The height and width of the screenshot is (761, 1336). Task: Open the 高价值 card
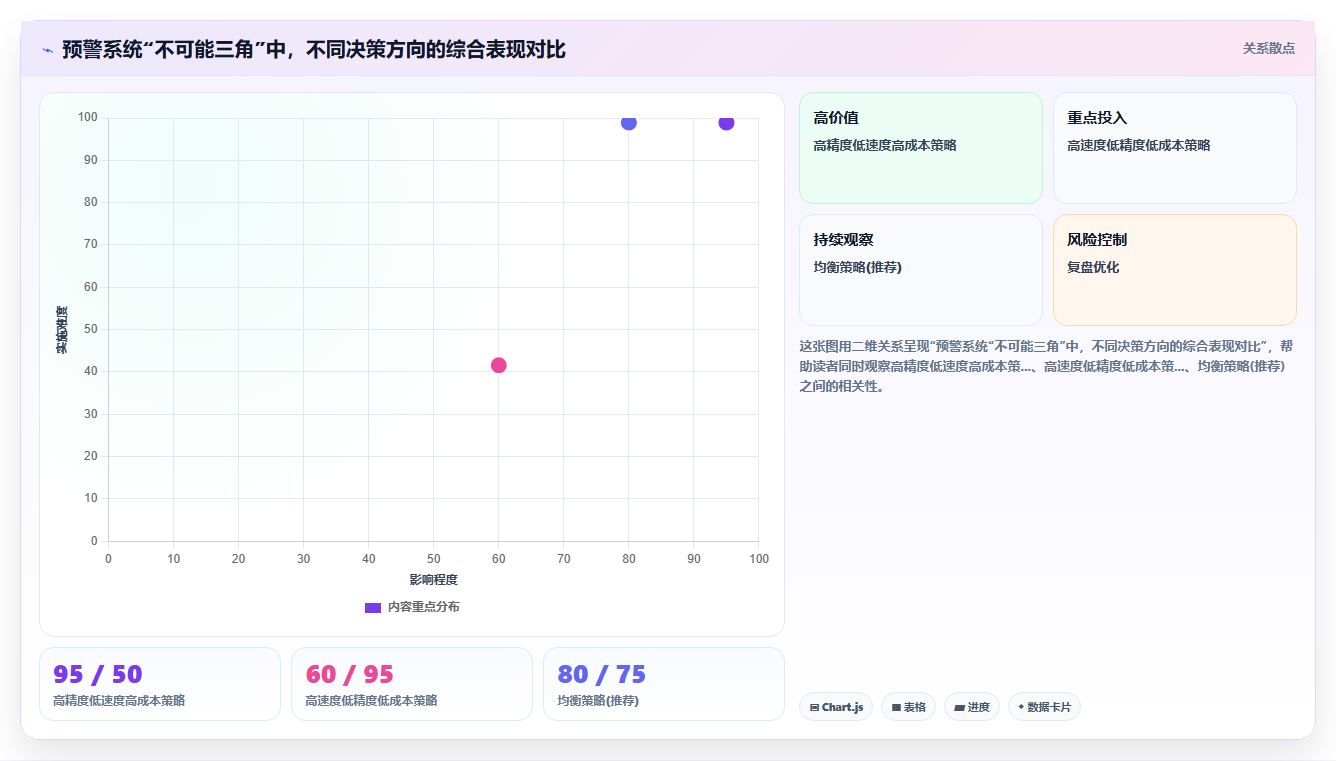point(920,148)
